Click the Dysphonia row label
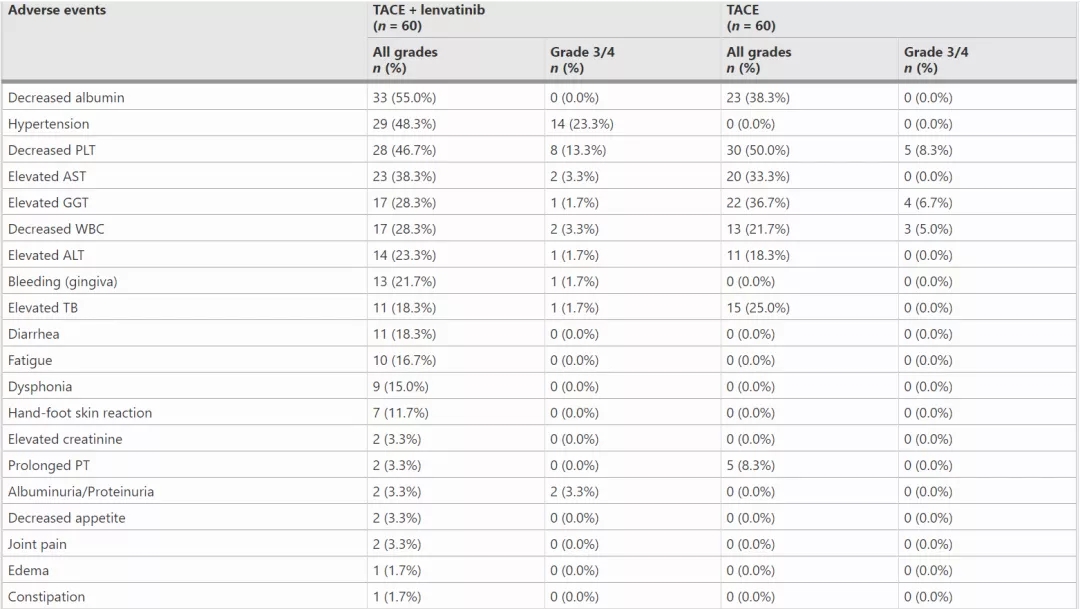 point(40,386)
